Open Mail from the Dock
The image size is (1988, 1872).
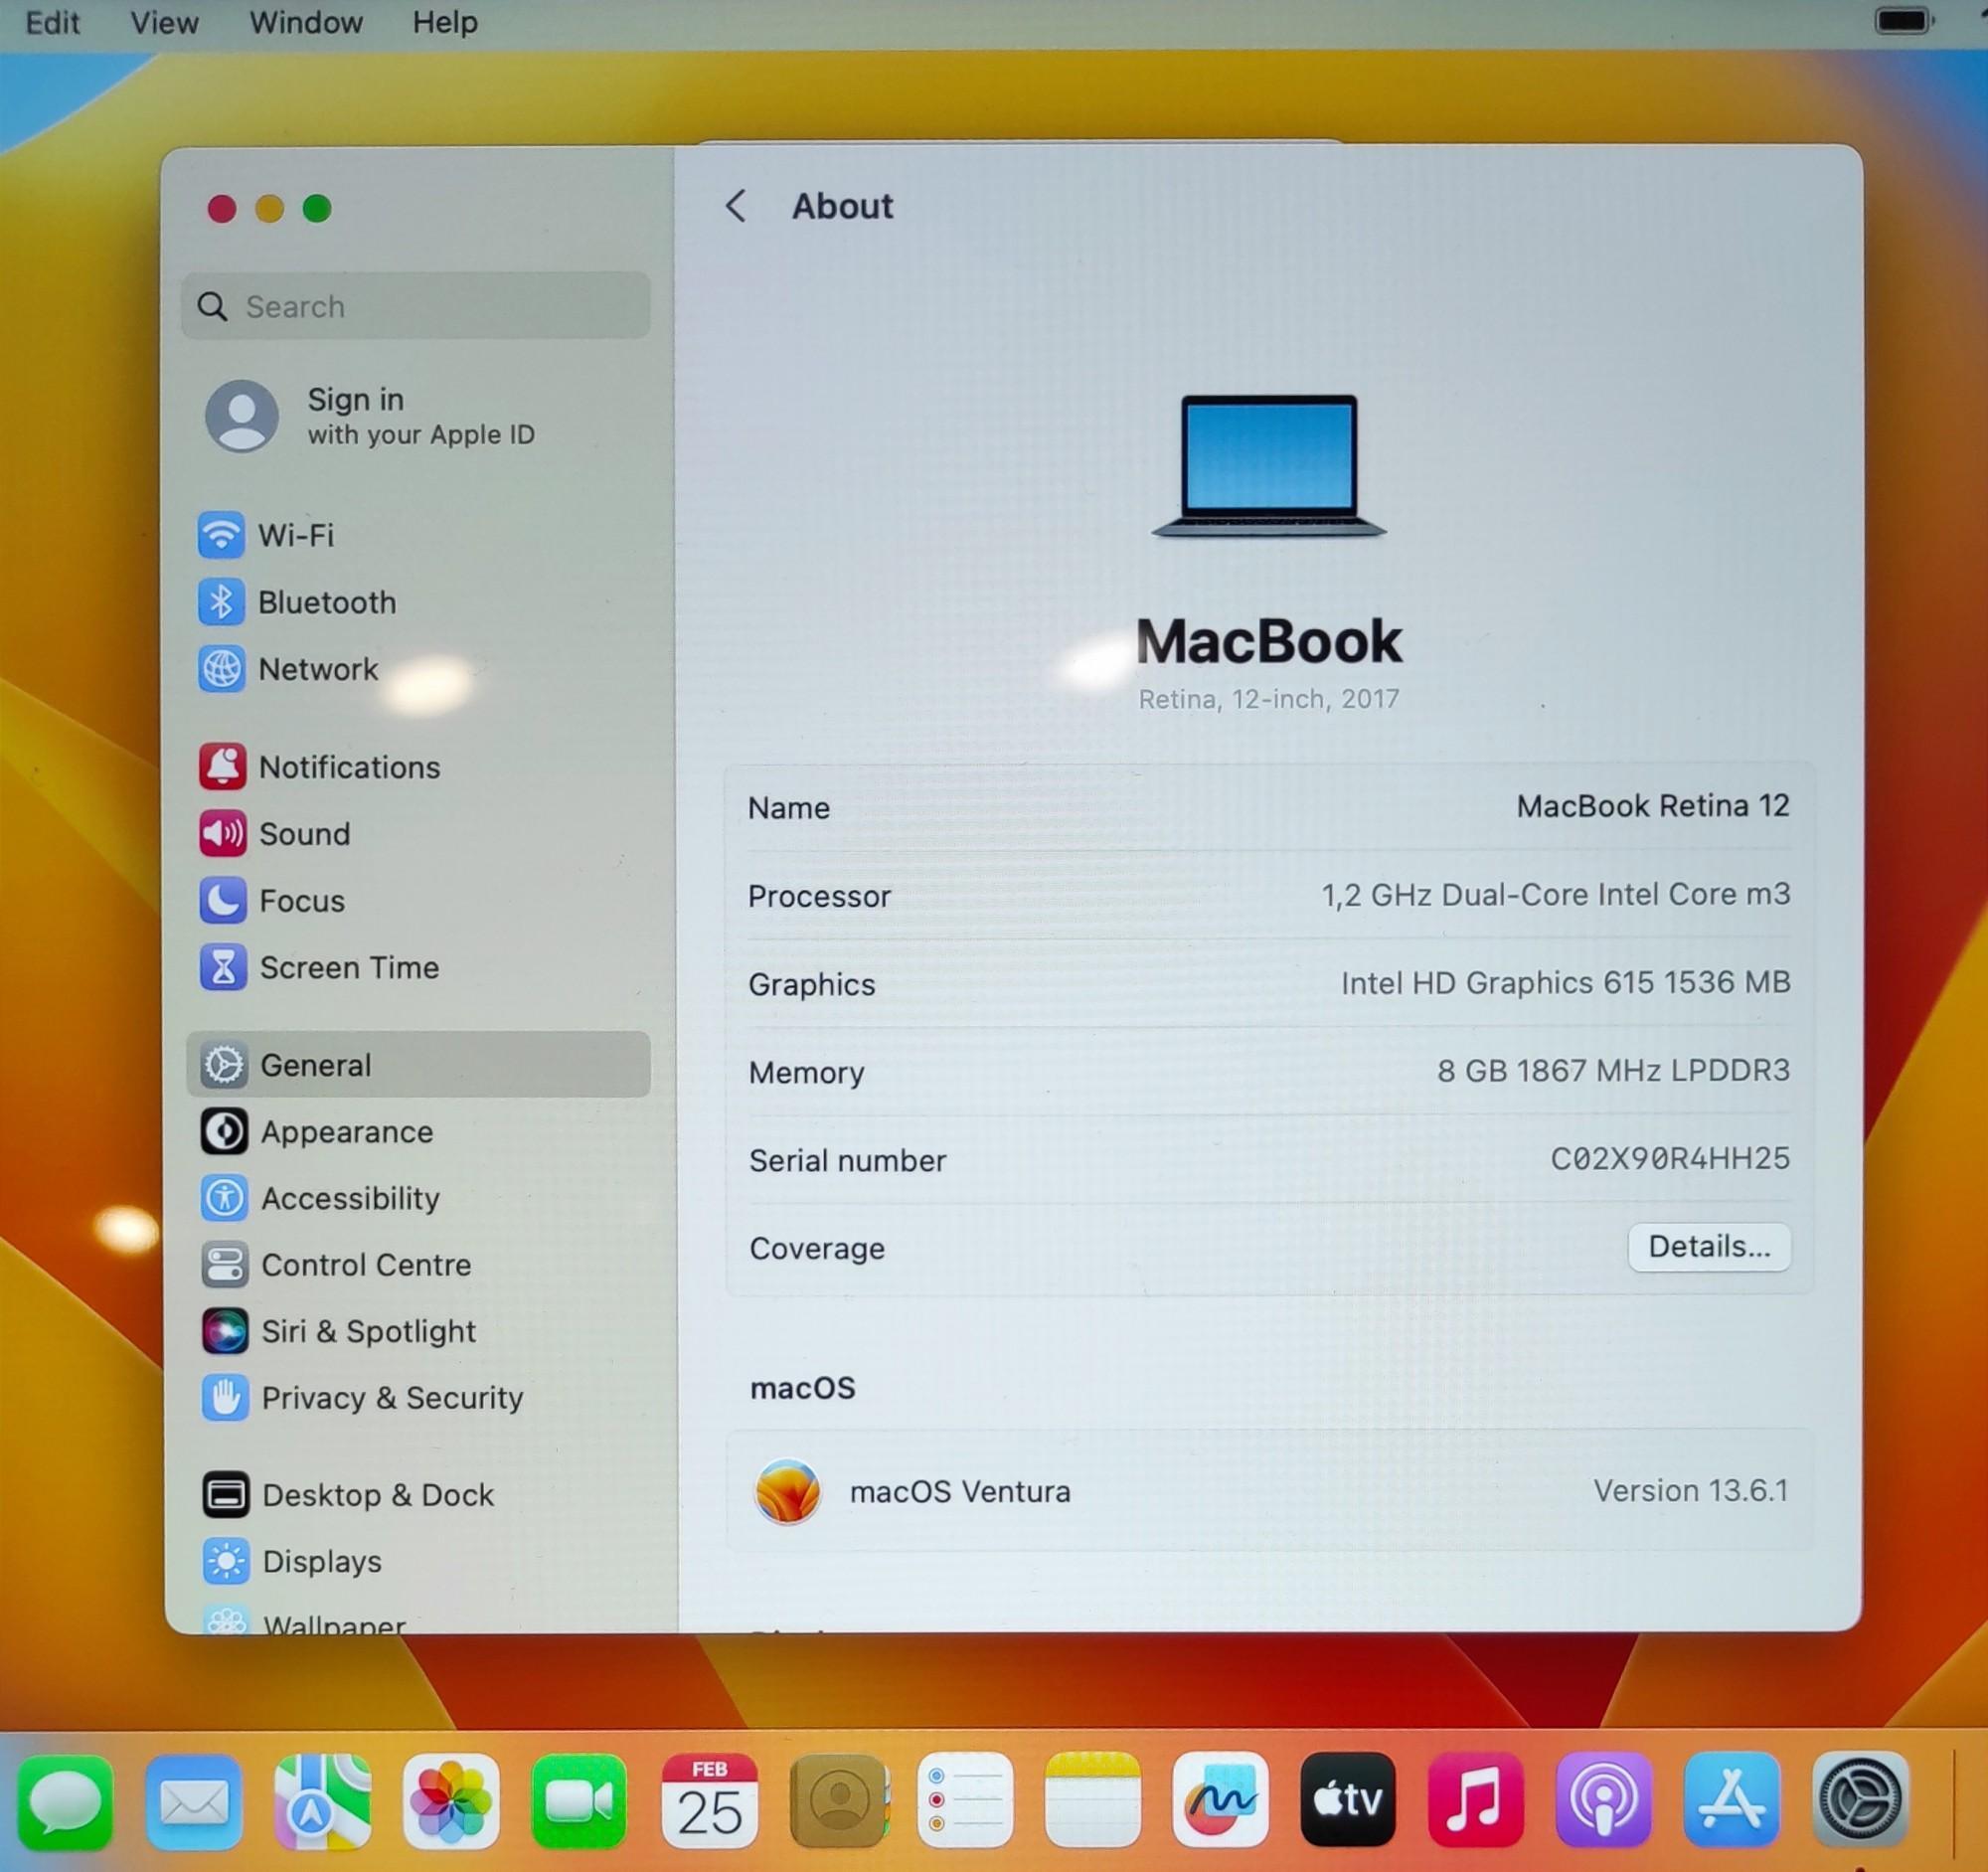click(x=193, y=1802)
